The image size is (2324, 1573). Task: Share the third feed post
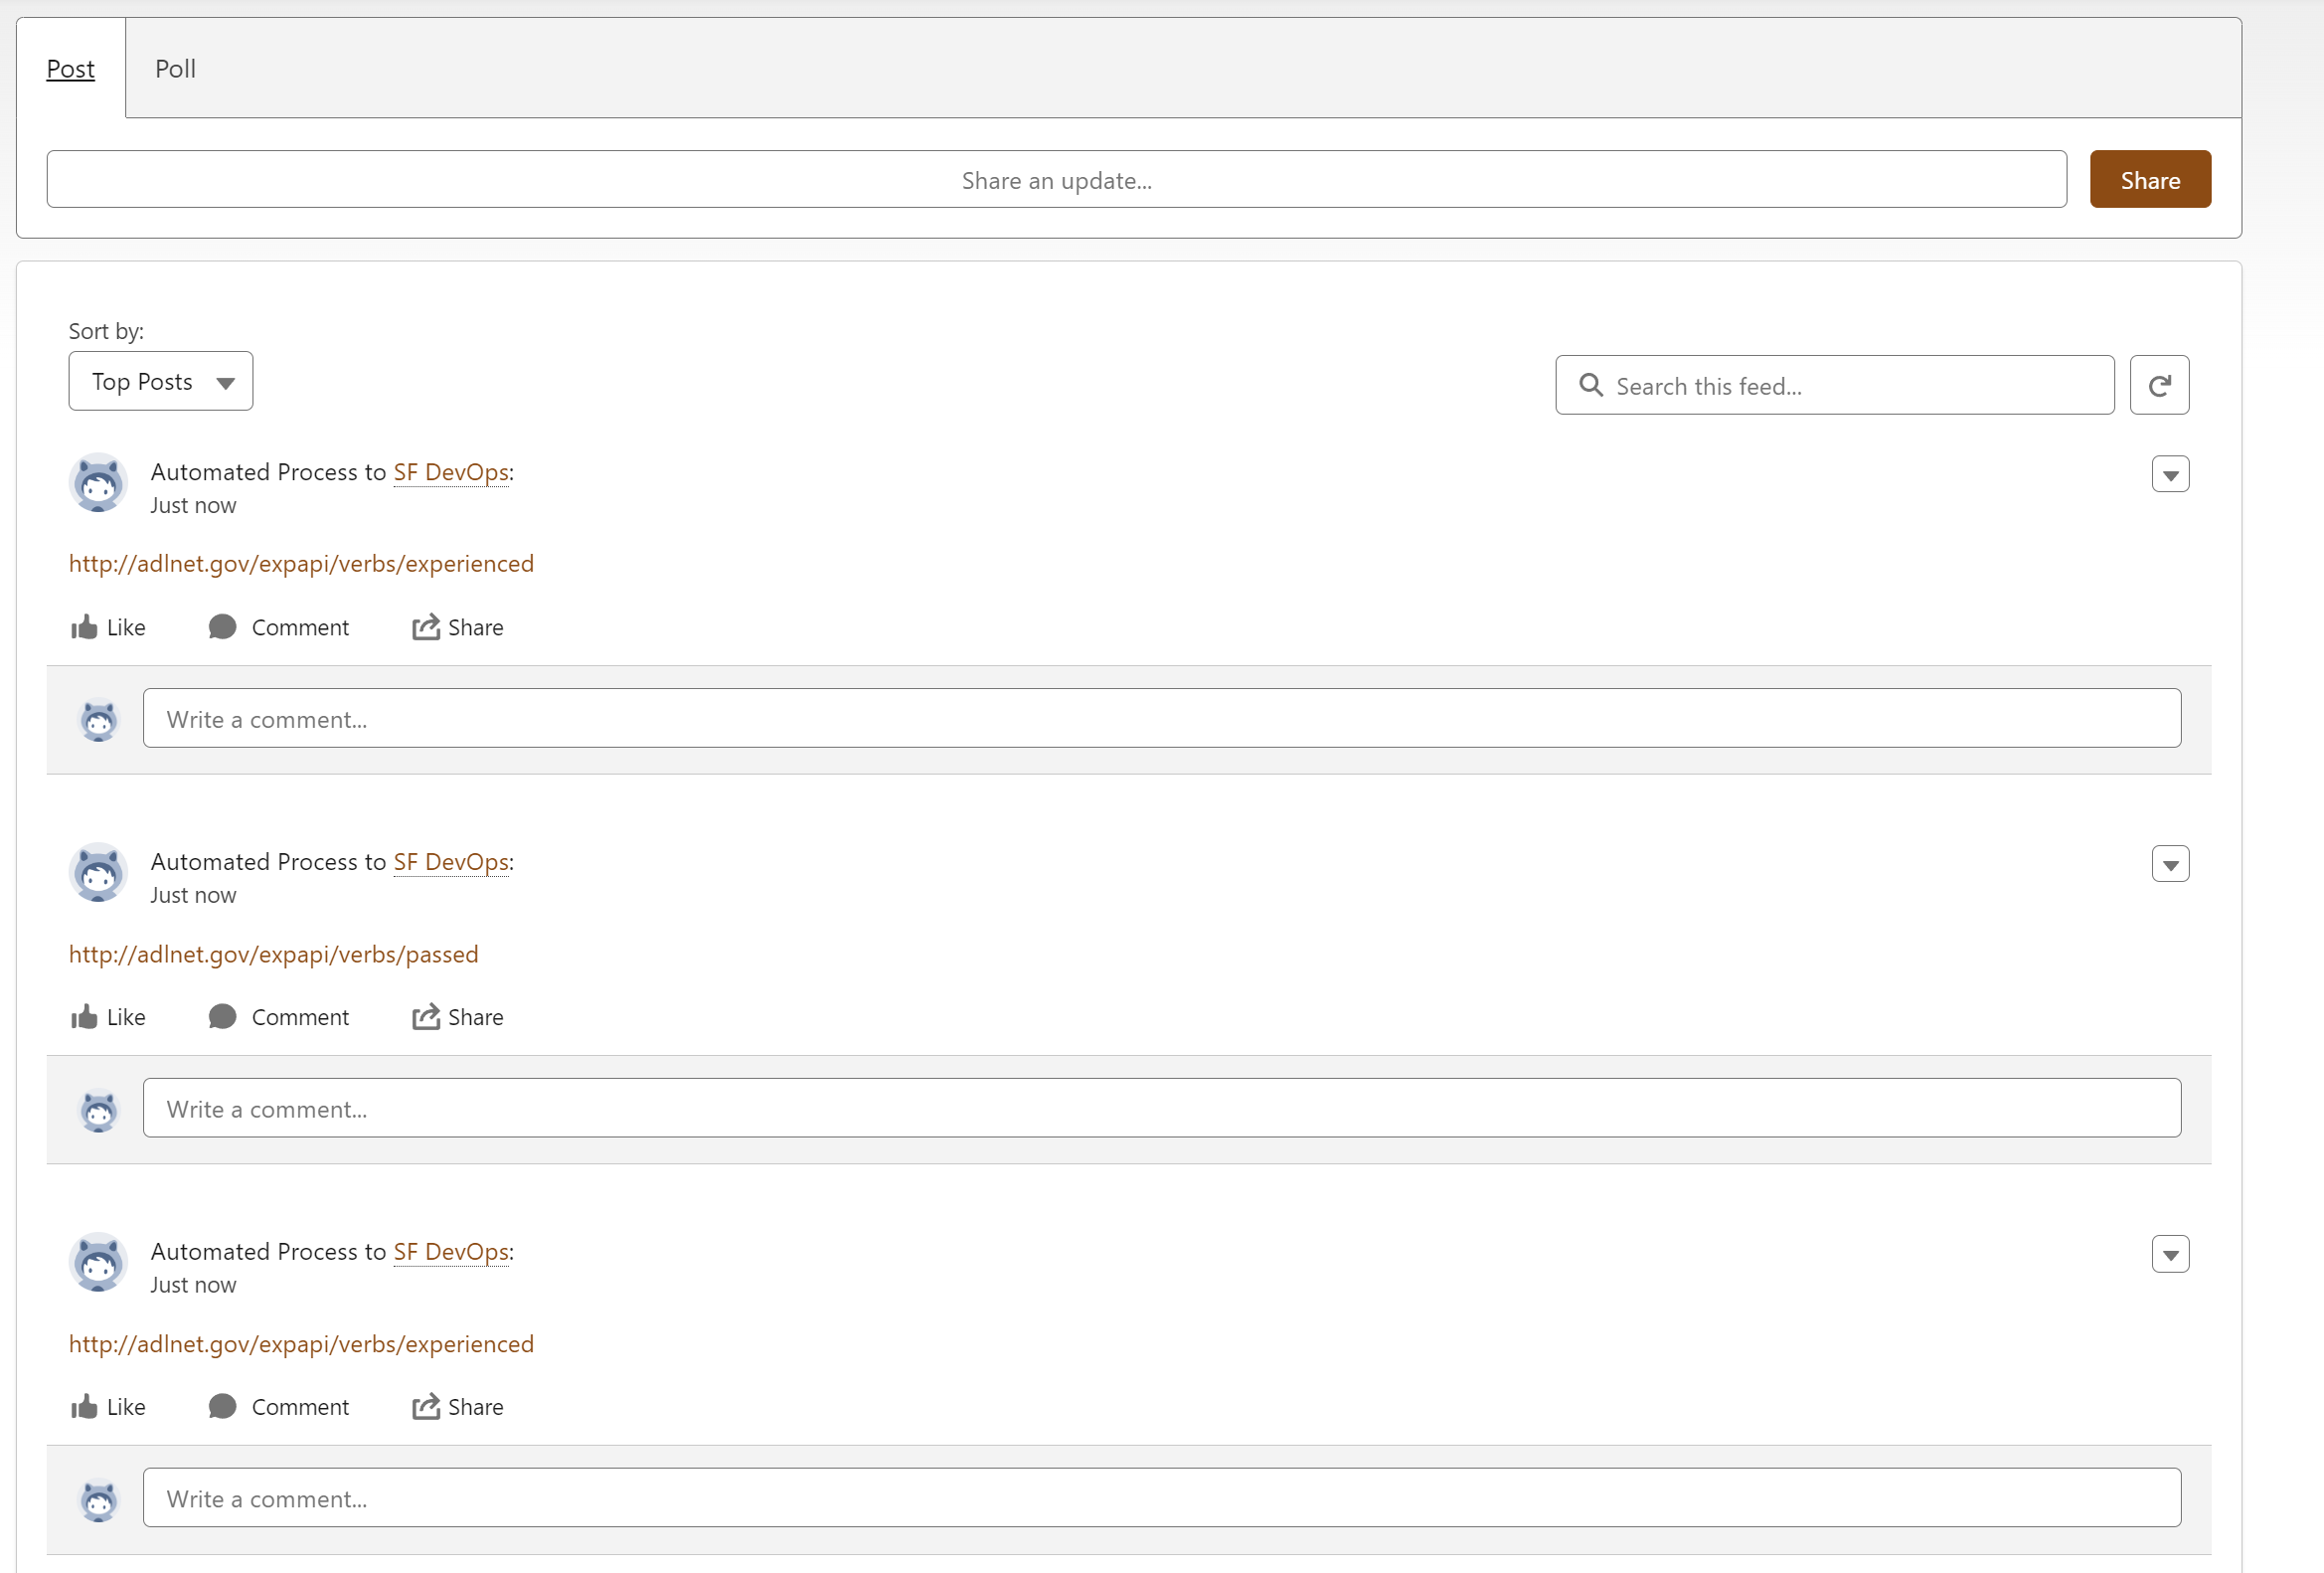tap(458, 1407)
